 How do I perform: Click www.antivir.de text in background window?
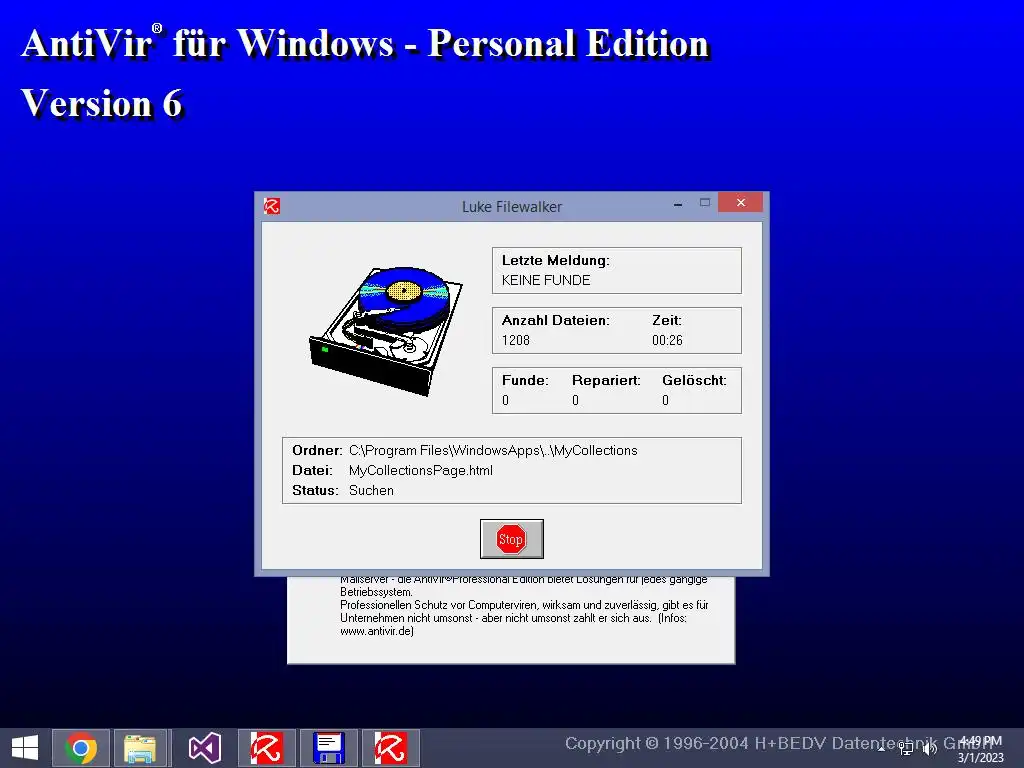pyautogui.click(x=377, y=631)
